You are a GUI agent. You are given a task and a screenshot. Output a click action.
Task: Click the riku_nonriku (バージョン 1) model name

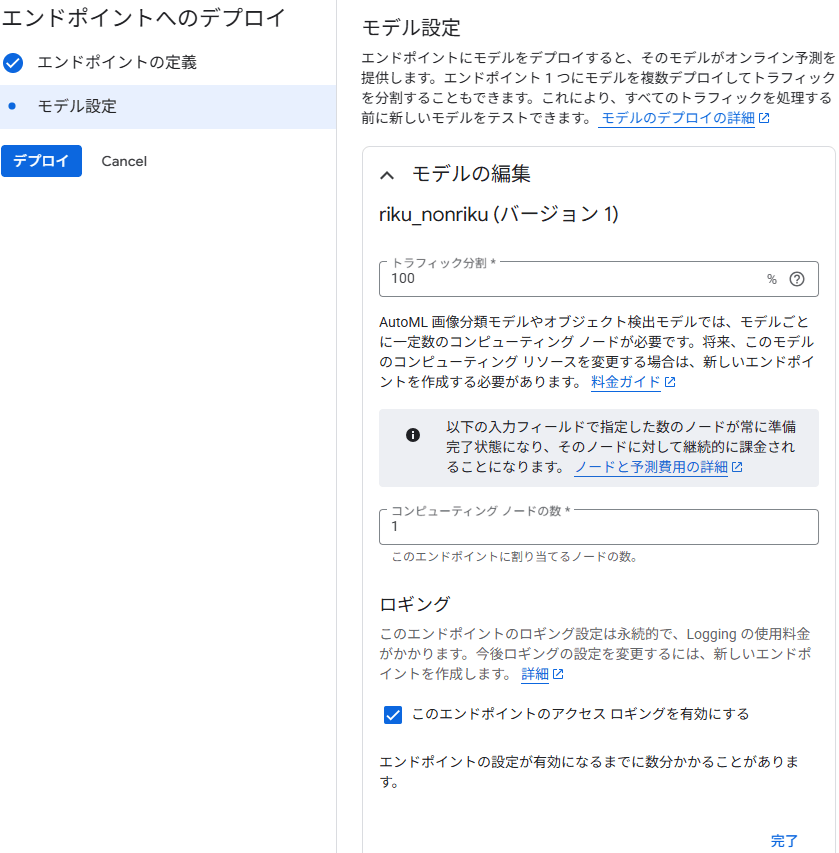coord(499,214)
